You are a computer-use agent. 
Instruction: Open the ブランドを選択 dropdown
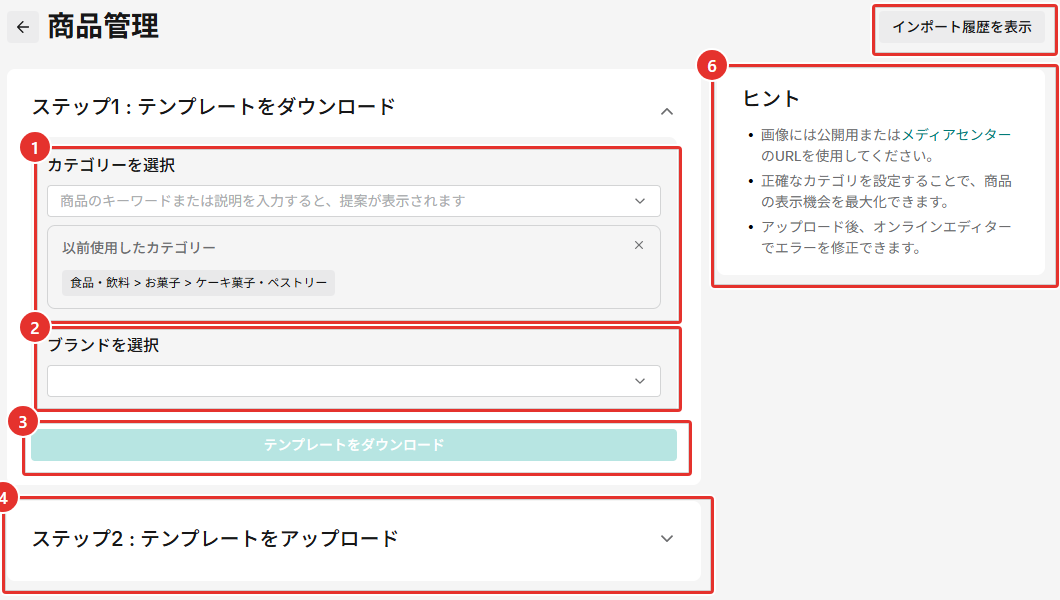pyautogui.click(x=354, y=381)
